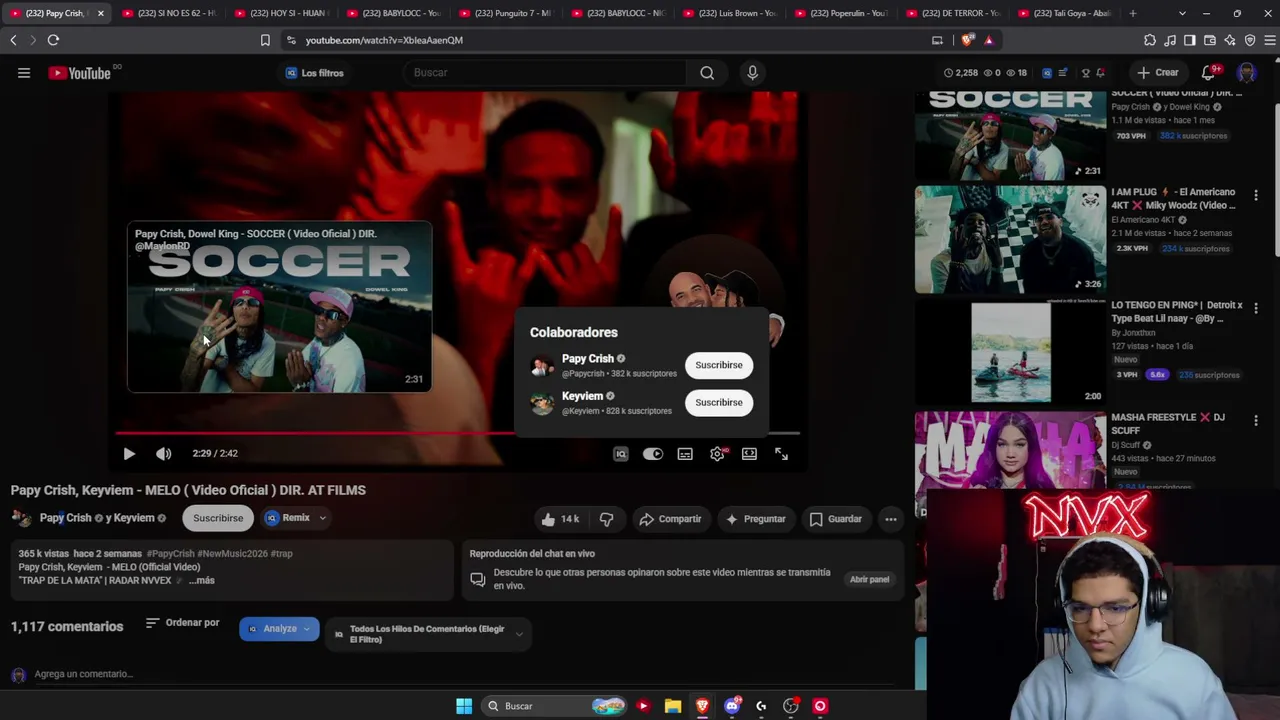1280x720 pixels.
Task: Open the SOCCER end-screen video card
Action: (x=280, y=307)
